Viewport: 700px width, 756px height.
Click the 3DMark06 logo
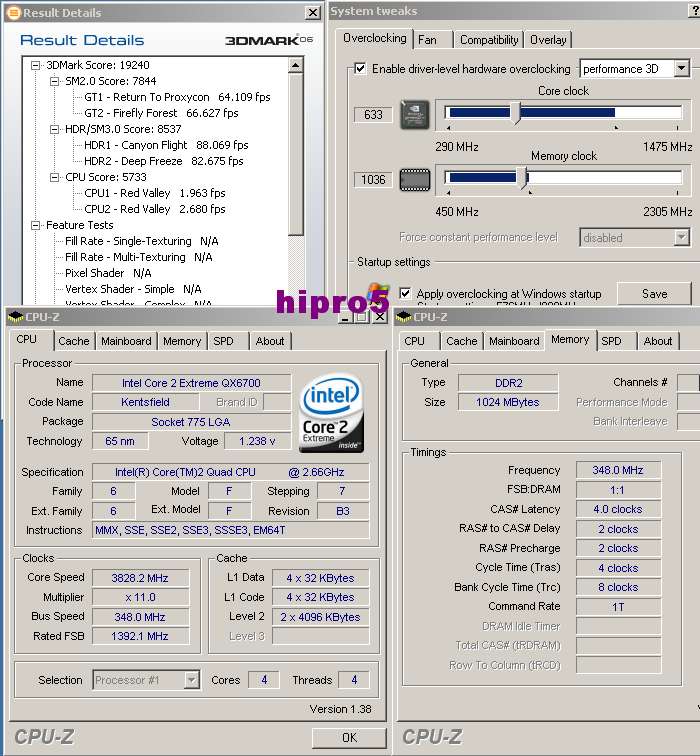[x=269, y=40]
